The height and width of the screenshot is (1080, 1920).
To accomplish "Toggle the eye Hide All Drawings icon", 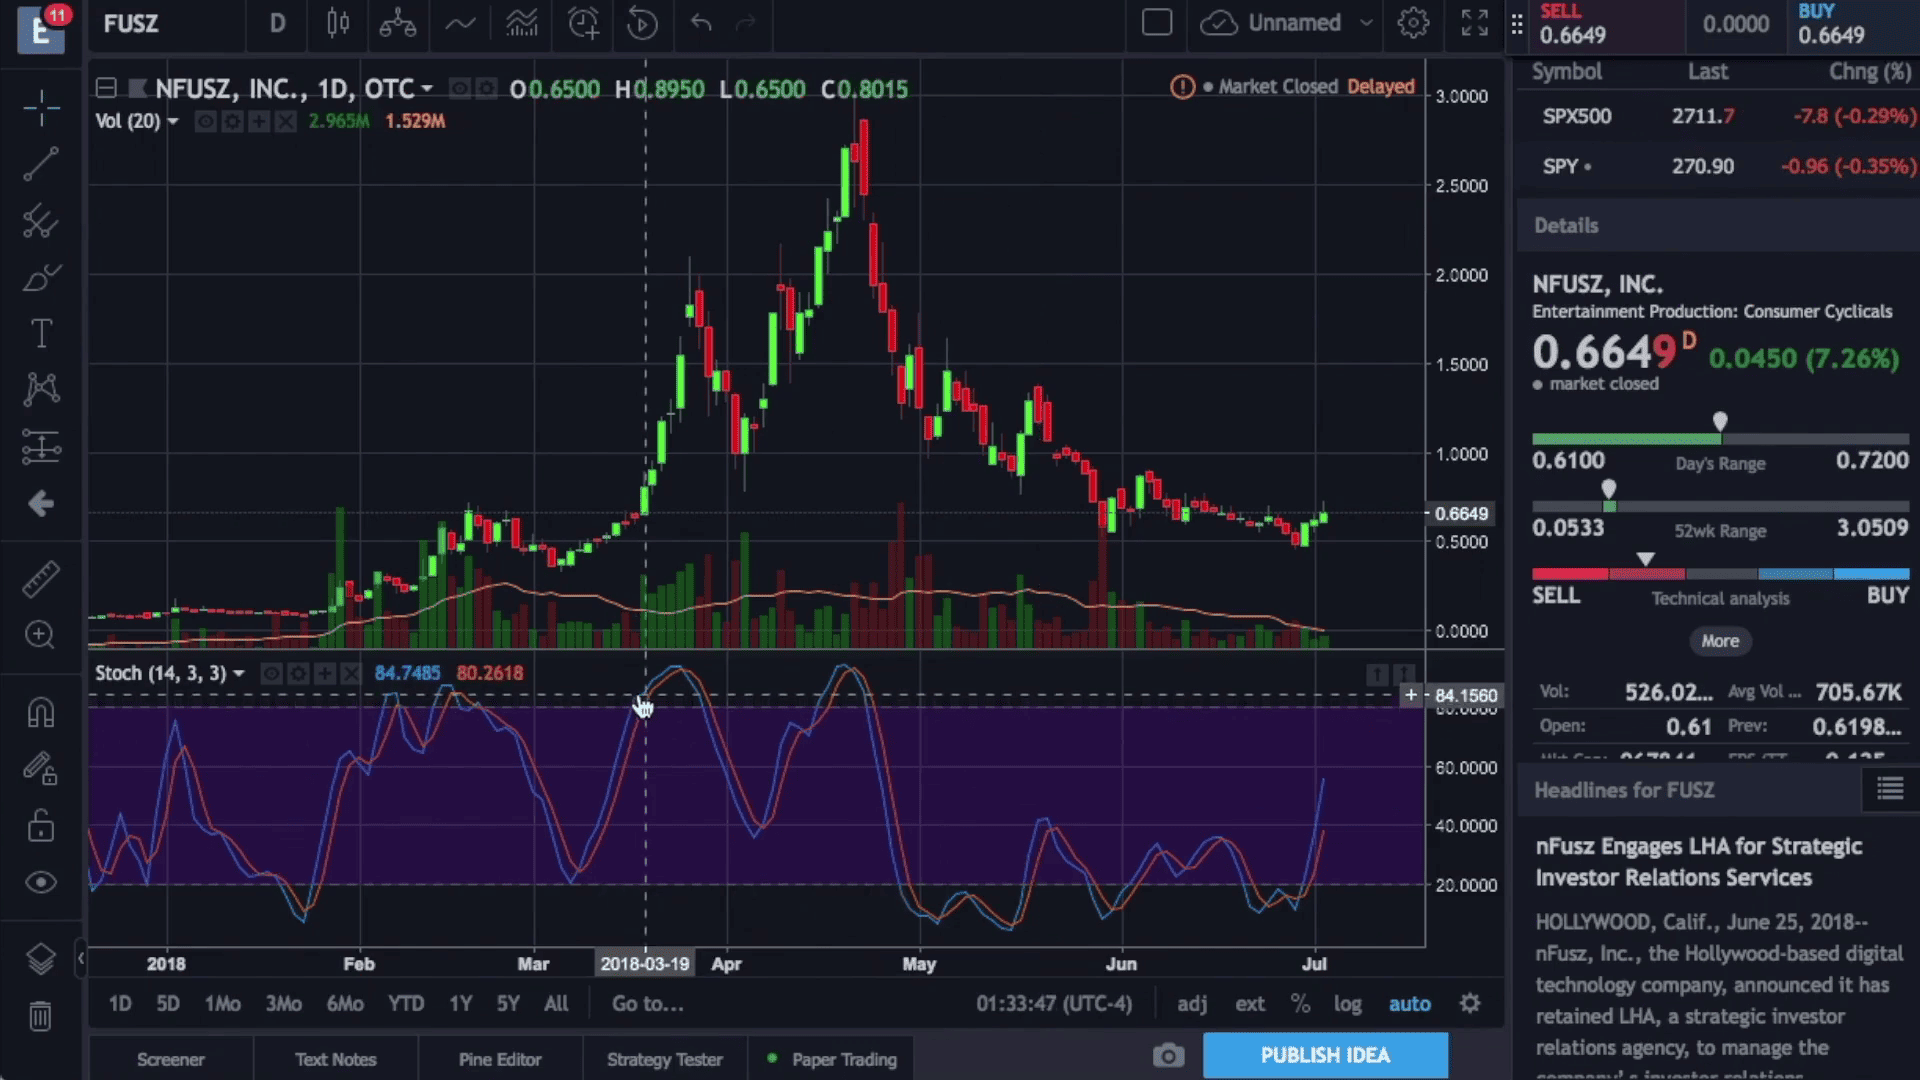I will pos(41,882).
